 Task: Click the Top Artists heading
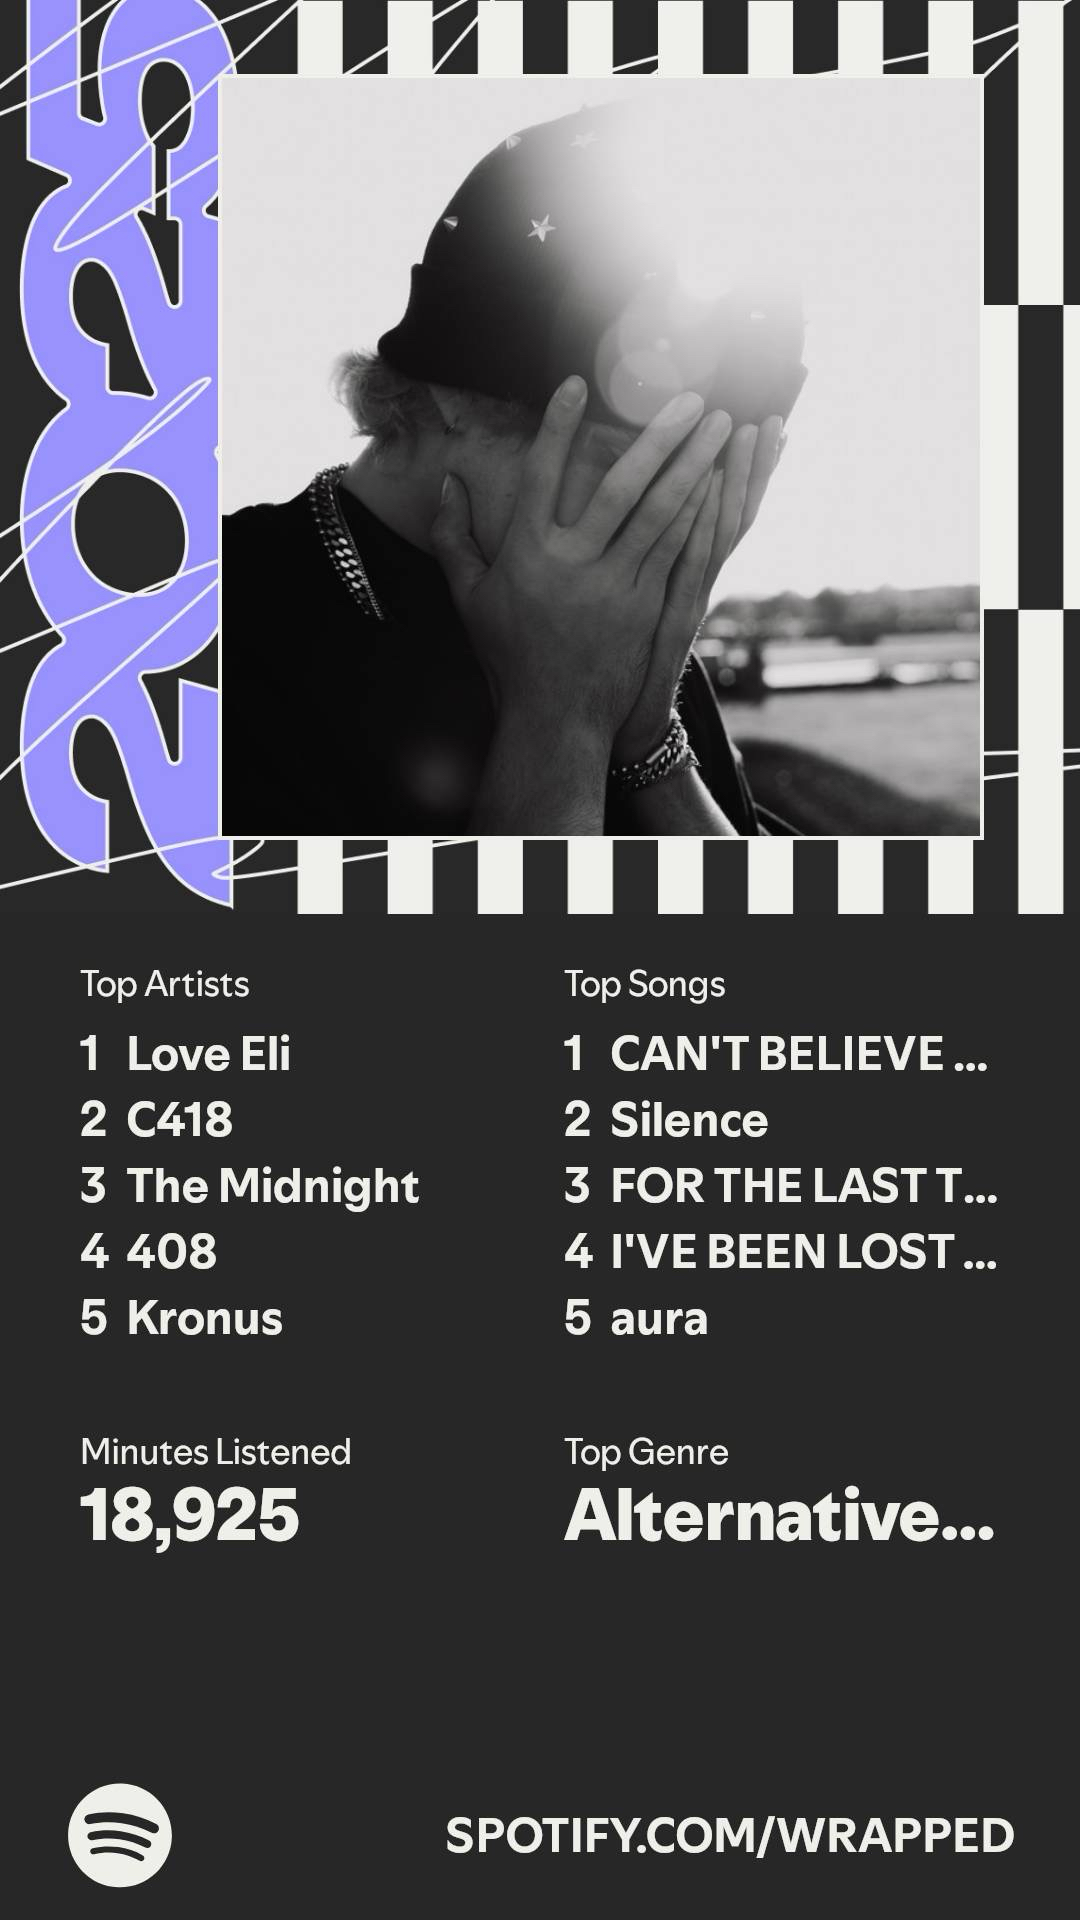point(165,984)
